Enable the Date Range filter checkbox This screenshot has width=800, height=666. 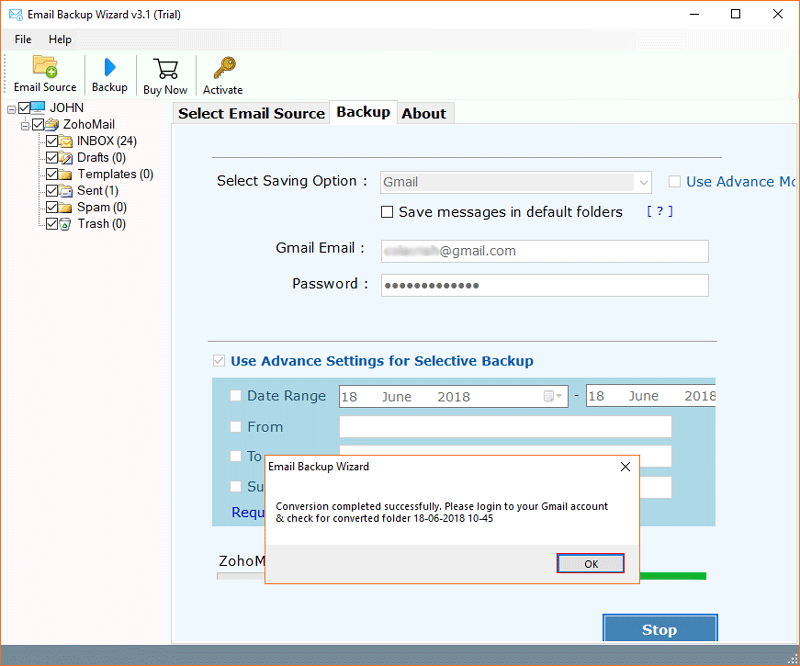click(x=235, y=396)
